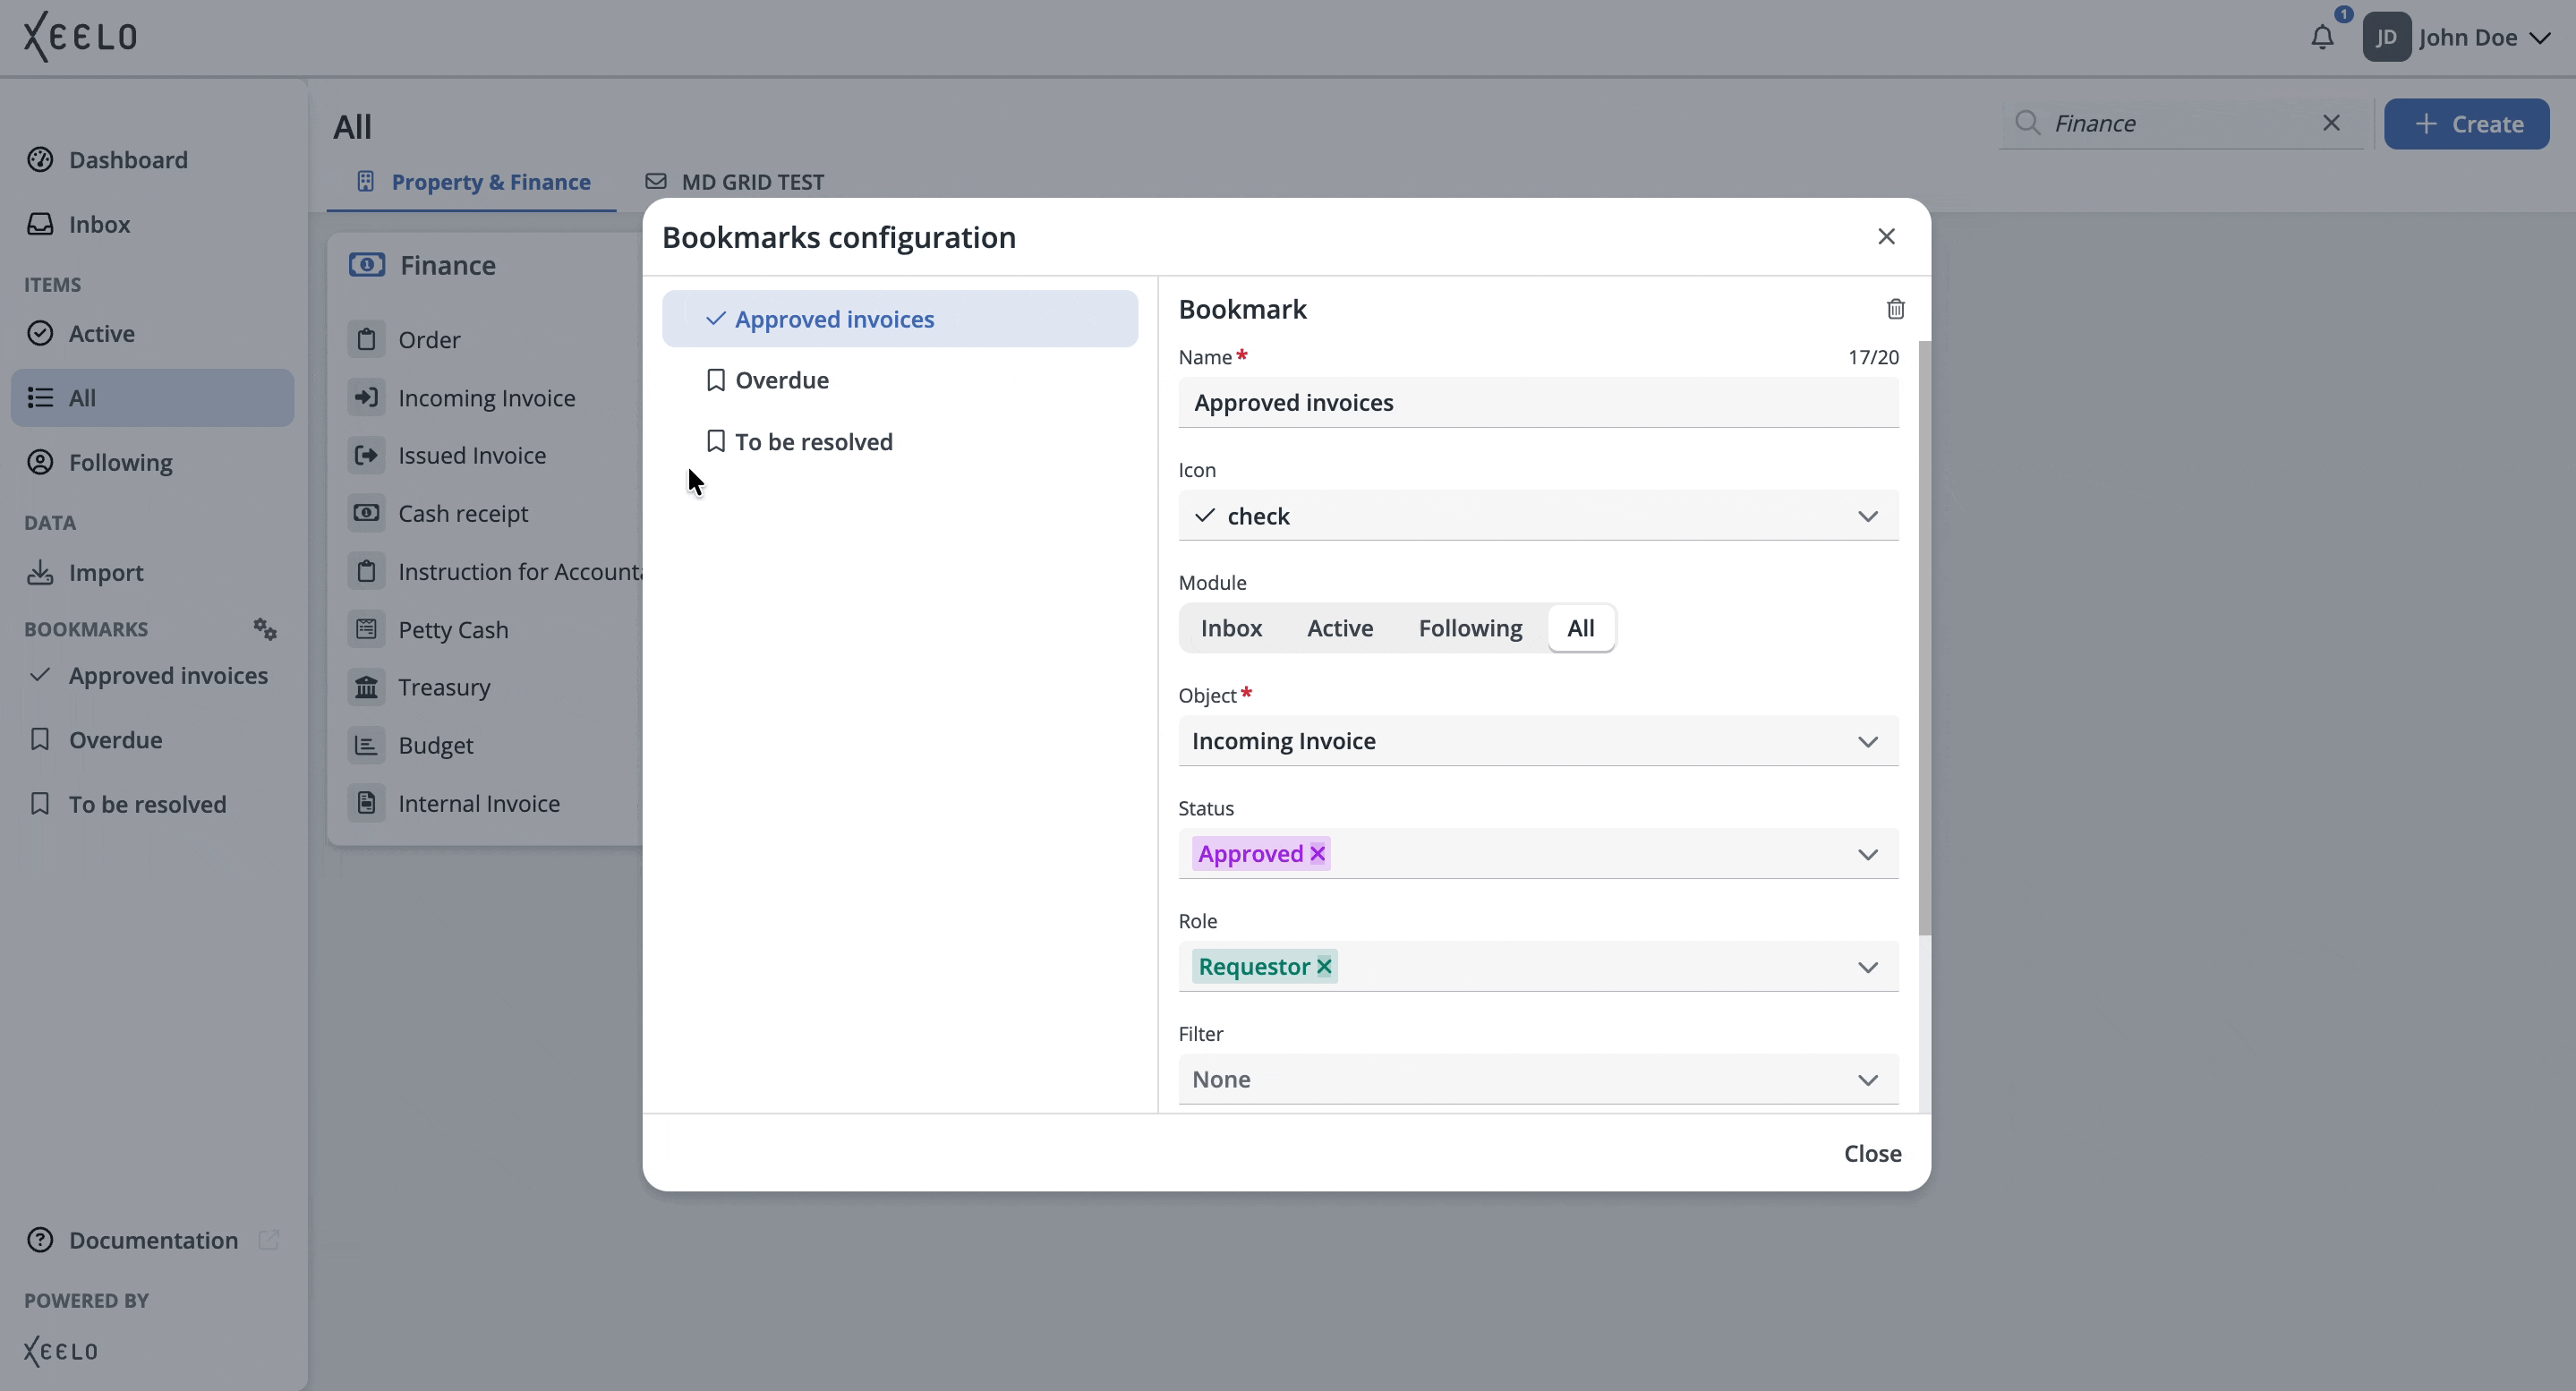The width and height of the screenshot is (2576, 1391).
Task: Open Inbox in the sidebar
Action: click(x=152, y=224)
